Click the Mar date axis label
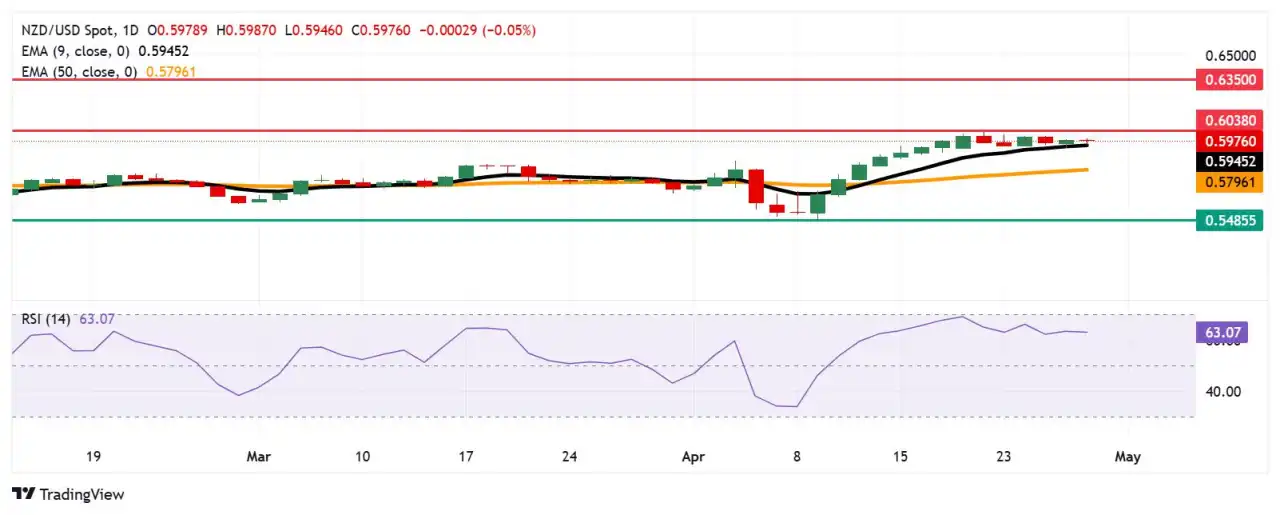 [258, 456]
